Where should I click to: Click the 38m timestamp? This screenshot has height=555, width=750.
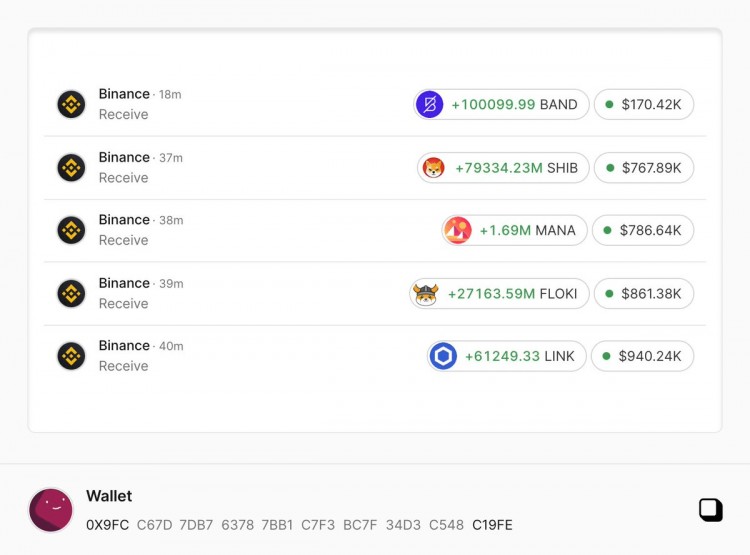pyautogui.click(x=171, y=221)
